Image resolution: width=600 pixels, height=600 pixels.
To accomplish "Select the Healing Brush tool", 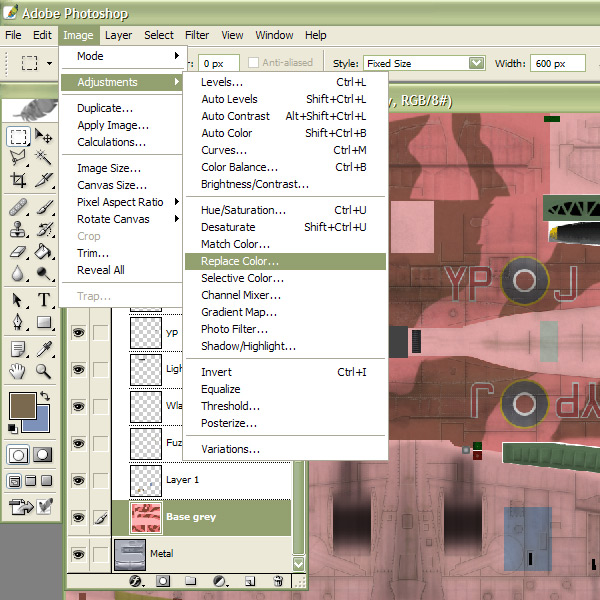I will [18, 208].
